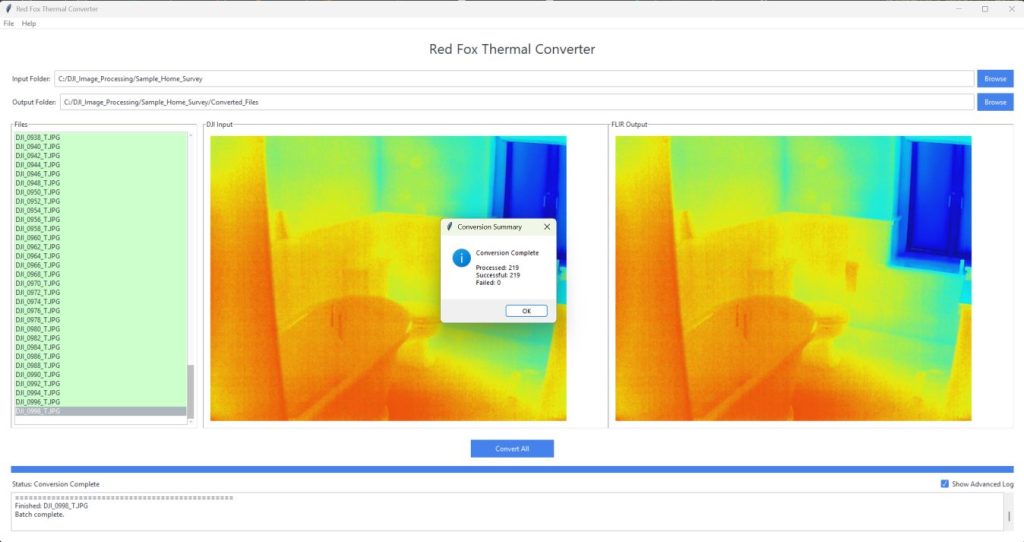Select file DJI_0958_T.JPG in list
1024x542 pixels.
point(100,229)
